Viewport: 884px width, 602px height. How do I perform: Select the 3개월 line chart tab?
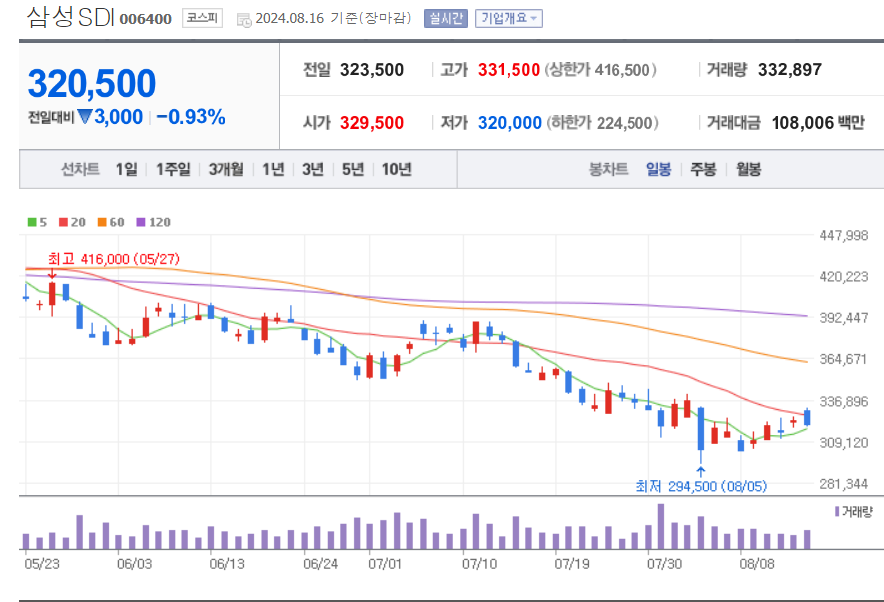pos(226,169)
